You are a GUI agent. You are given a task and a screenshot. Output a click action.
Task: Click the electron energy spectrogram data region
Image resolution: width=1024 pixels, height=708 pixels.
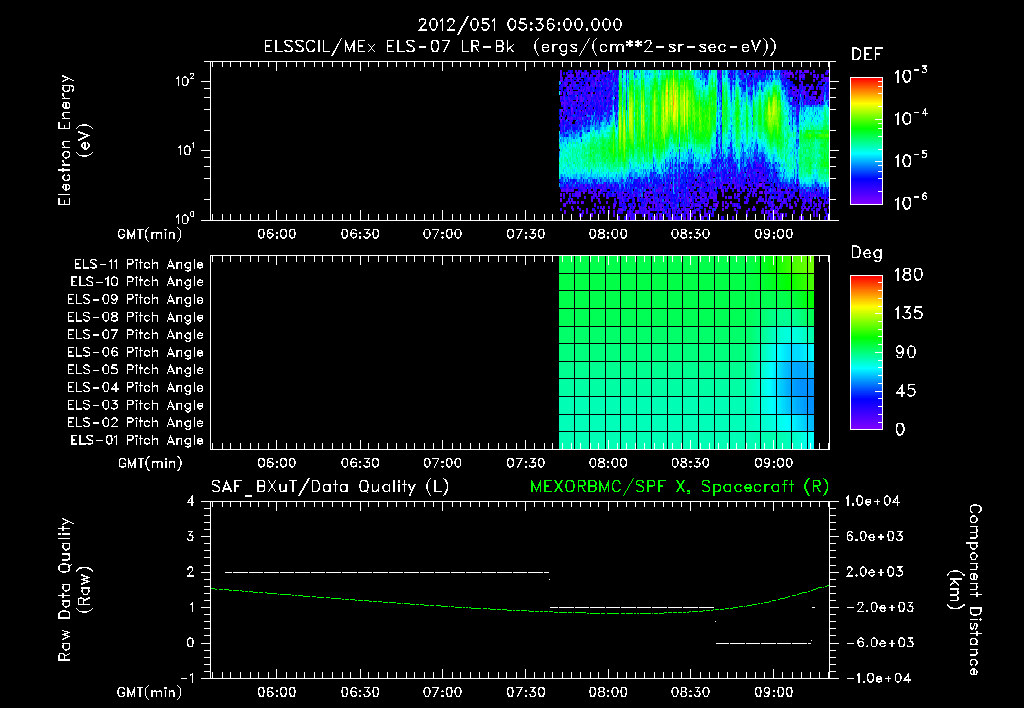pos(694,144)
